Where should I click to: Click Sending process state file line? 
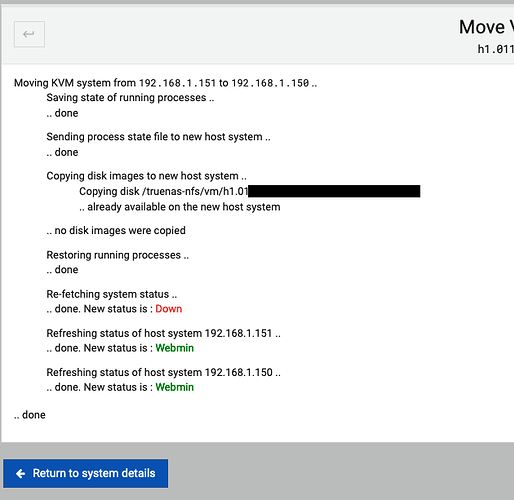(x=158, y=137)
